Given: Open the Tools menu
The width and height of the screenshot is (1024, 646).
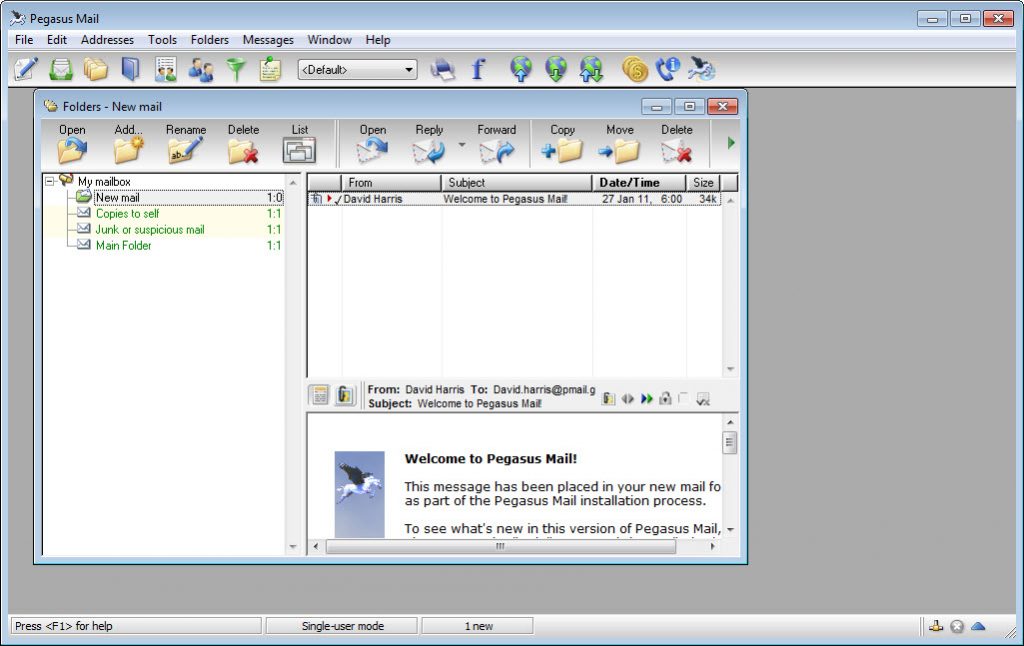Looking at the screenshot, I should (x=162, y=40).
